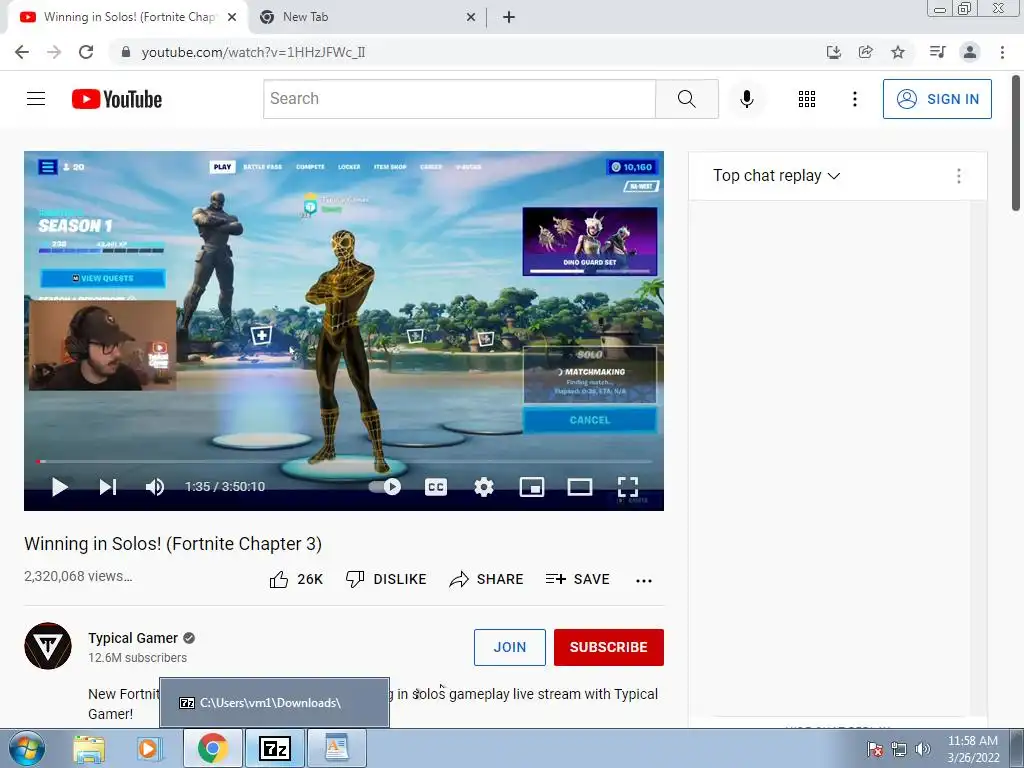Like the video (26K thumbs up)

296,579
